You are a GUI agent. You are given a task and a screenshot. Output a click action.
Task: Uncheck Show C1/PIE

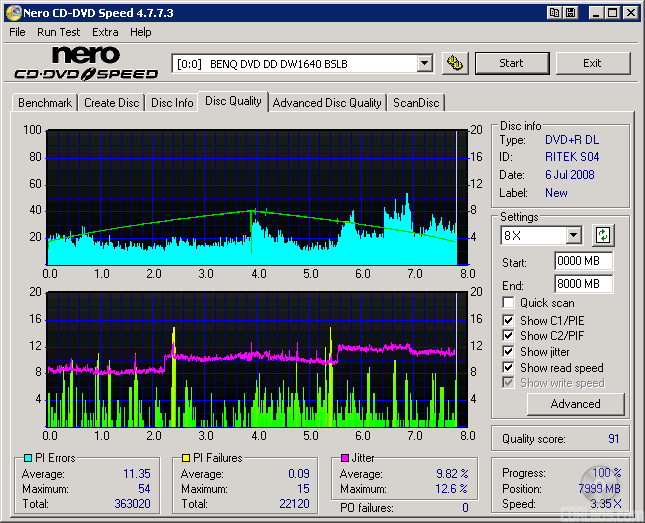tap(509, 320)
